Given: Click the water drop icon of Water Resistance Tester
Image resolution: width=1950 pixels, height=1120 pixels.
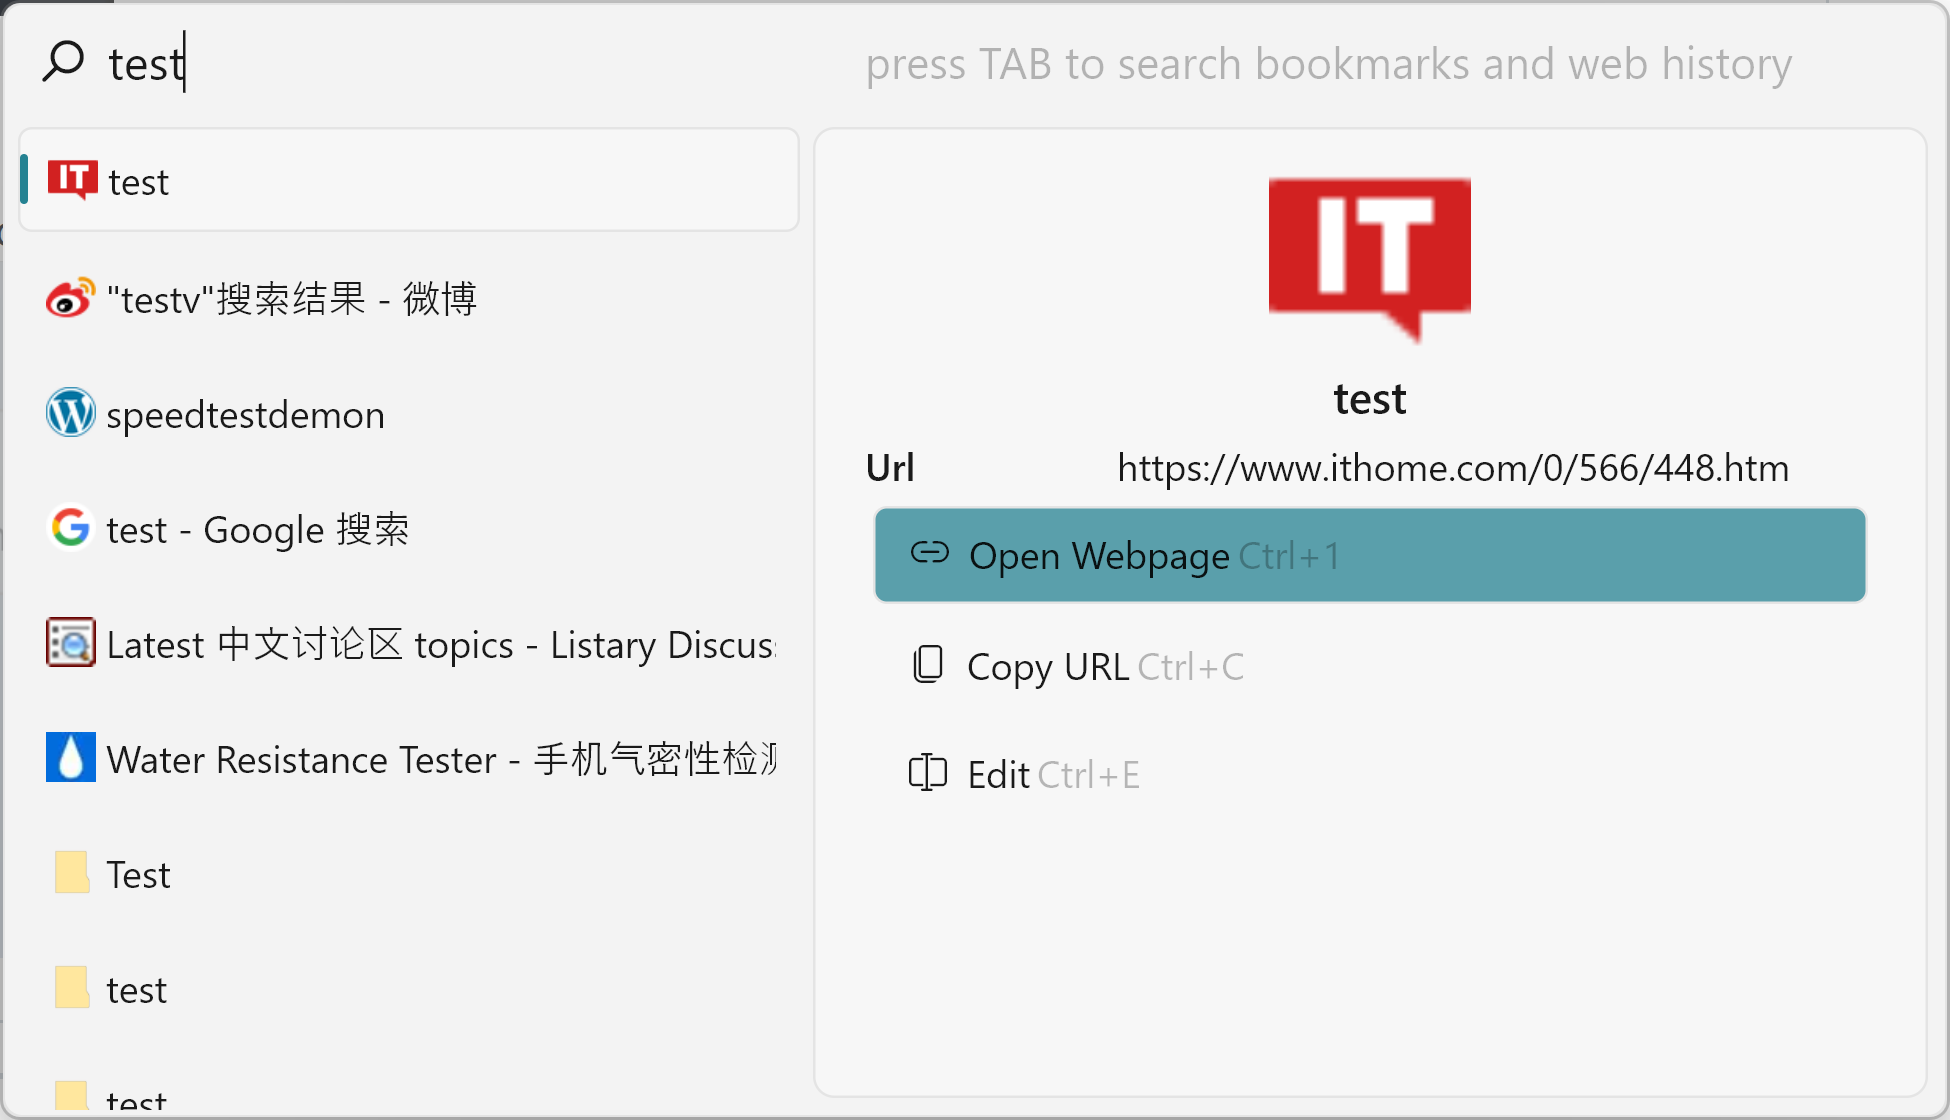Looking at the screenshot, I should 69,758.
